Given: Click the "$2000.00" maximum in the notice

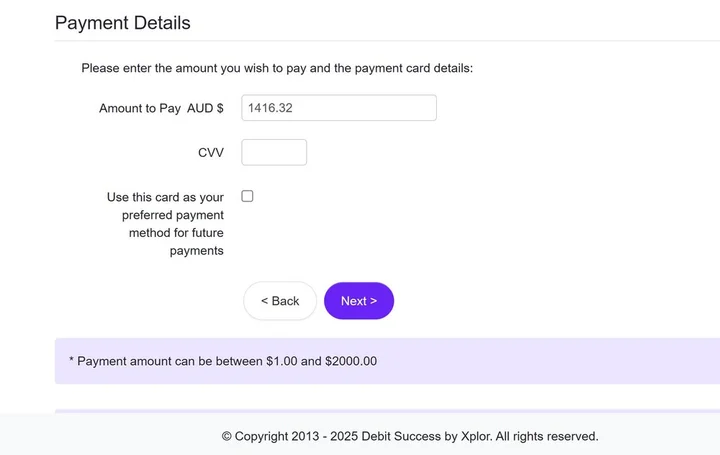Looking at the screenshot, I should coord(351,361).
